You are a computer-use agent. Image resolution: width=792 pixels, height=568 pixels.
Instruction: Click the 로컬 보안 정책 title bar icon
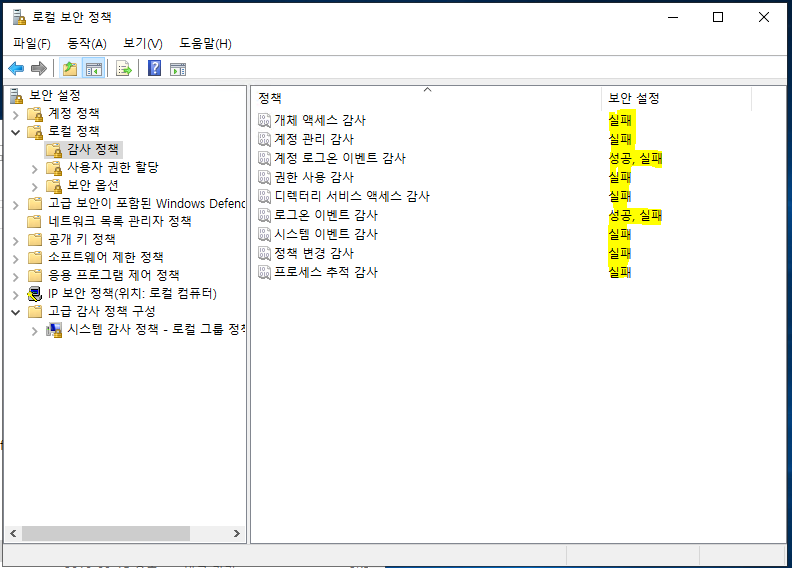[19, 17]
